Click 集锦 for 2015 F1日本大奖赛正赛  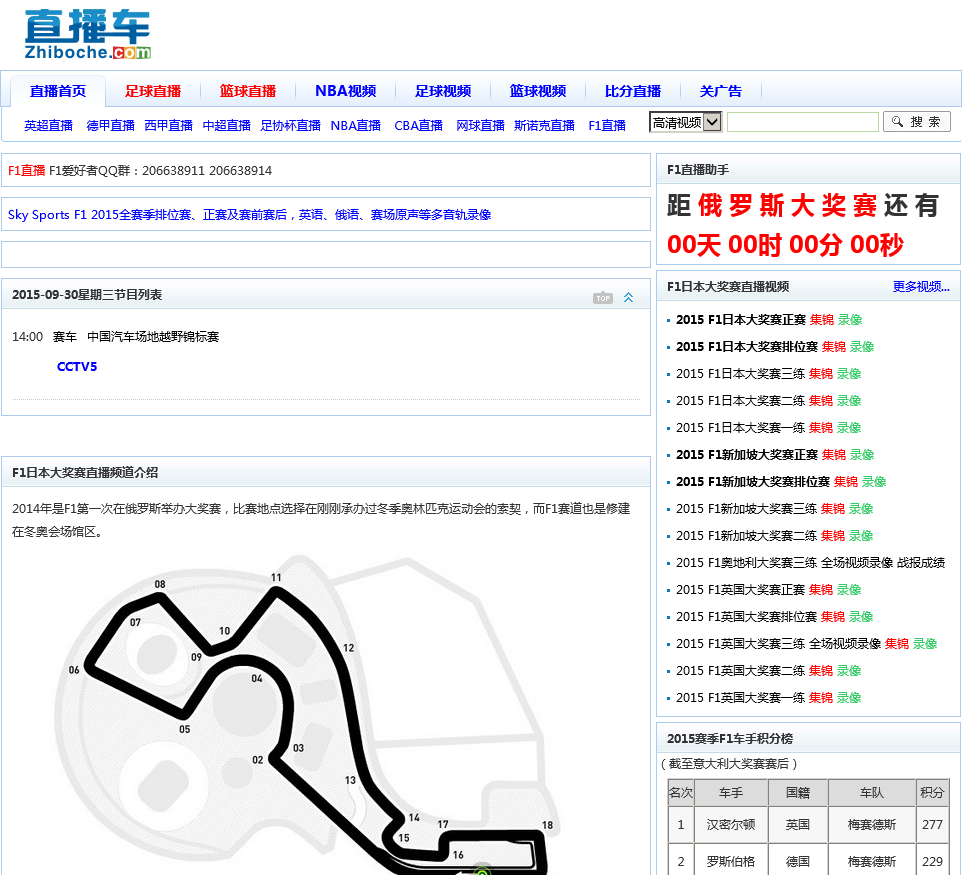coord(822,320)
